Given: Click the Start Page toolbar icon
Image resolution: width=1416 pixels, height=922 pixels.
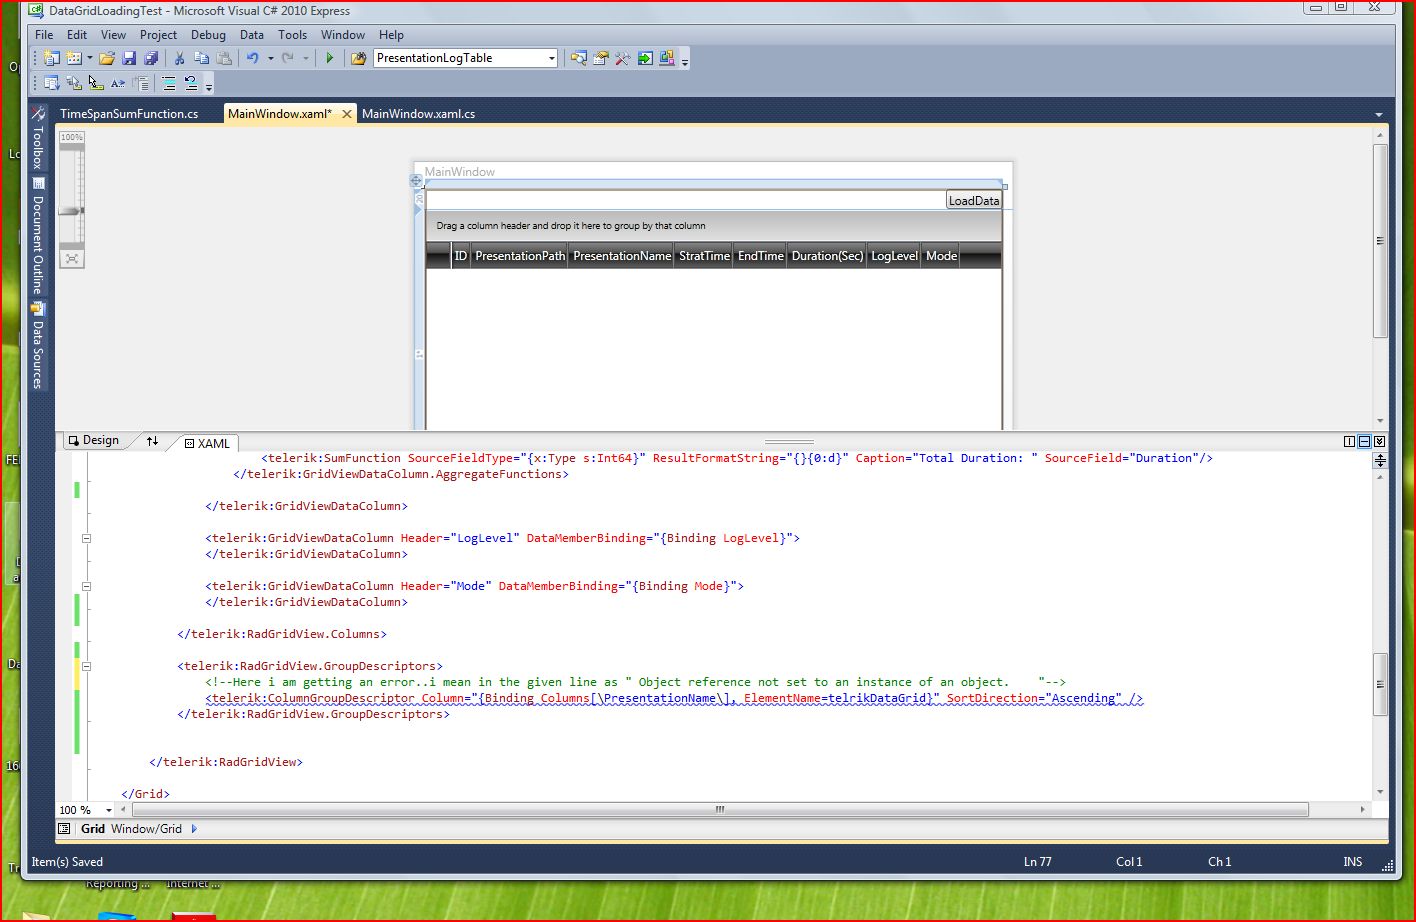Looking at the screenshot, I should tap(645, 59).
